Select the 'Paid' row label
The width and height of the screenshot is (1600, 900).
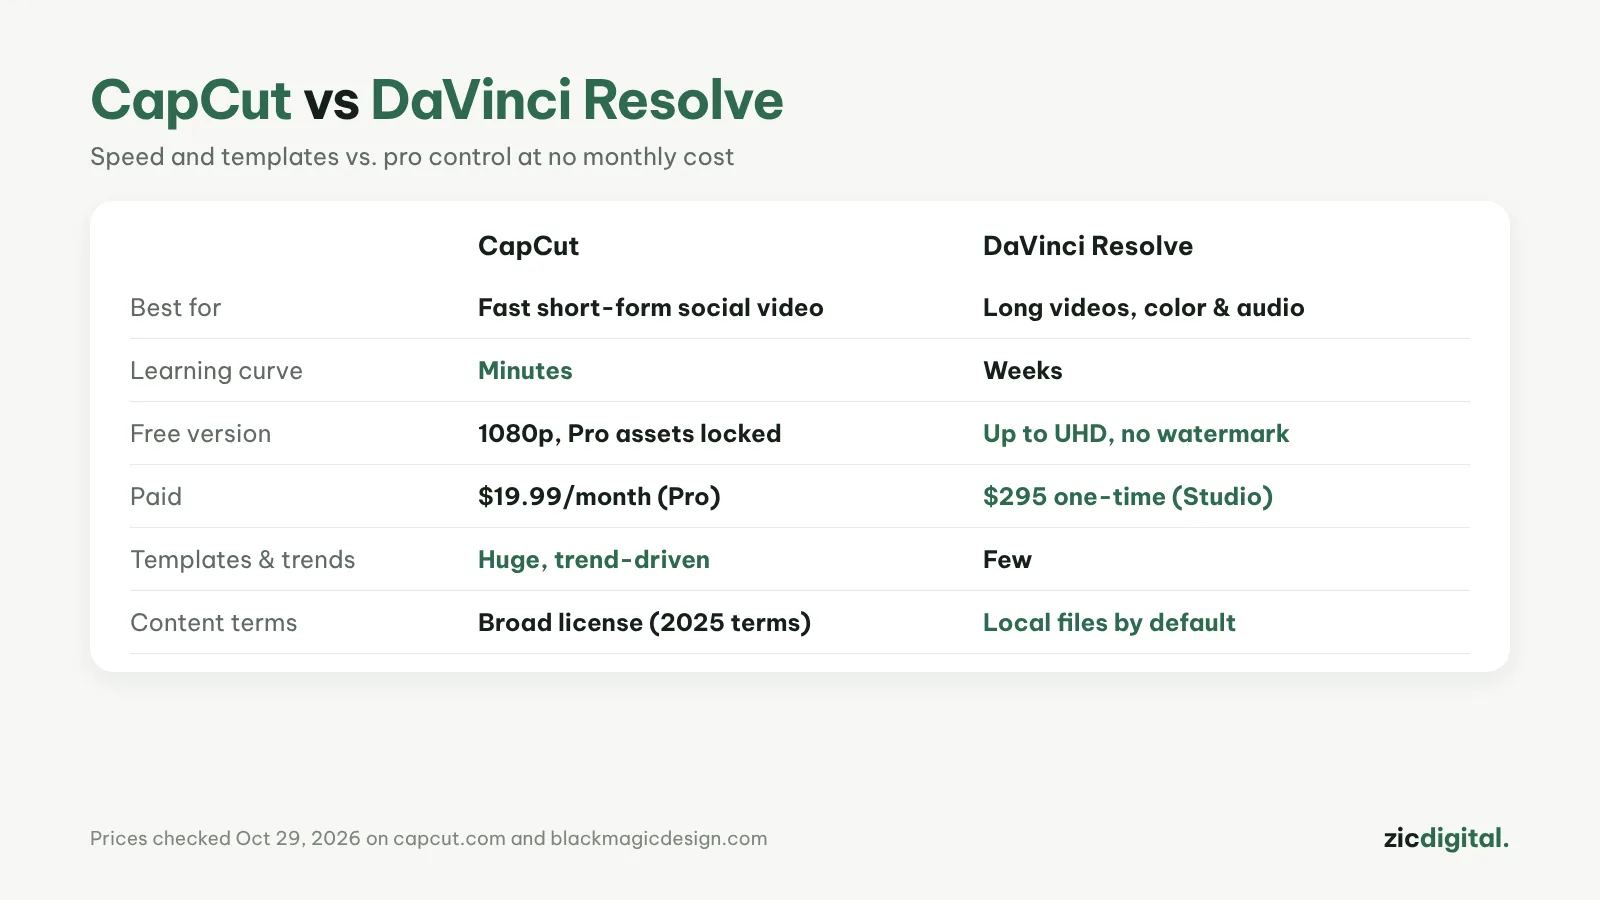pyautogui.click(x=156, y=497)
